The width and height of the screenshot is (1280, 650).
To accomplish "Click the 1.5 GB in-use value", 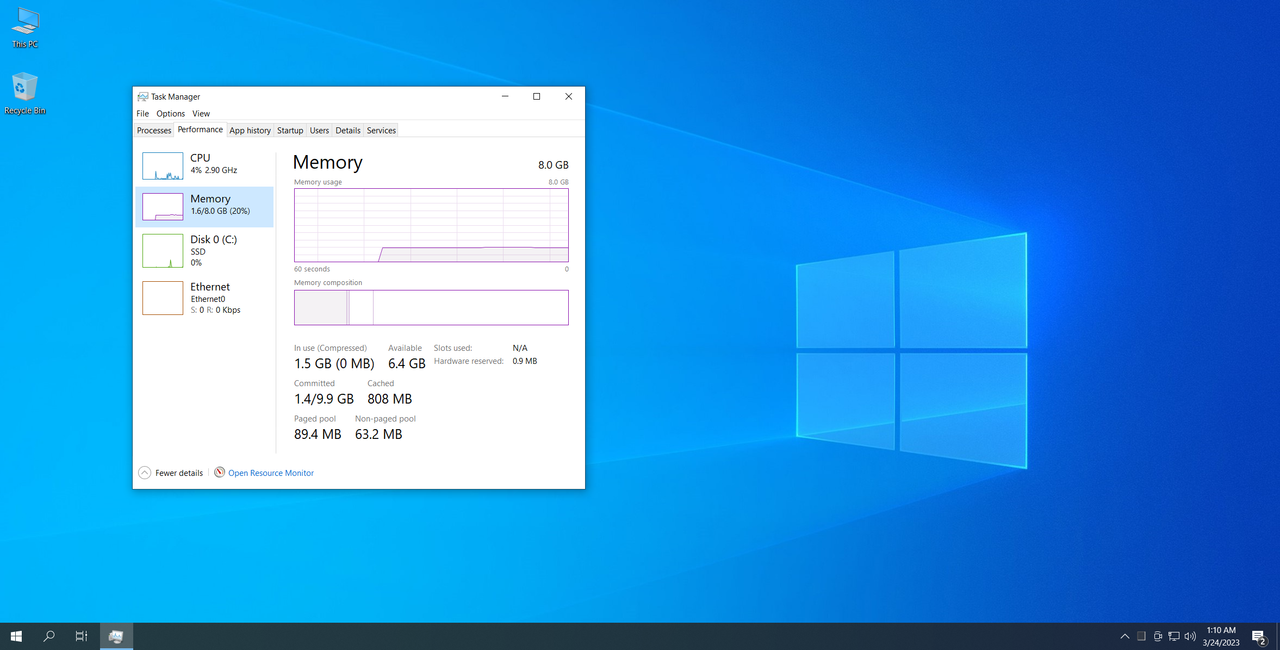I will pos(334,364).
